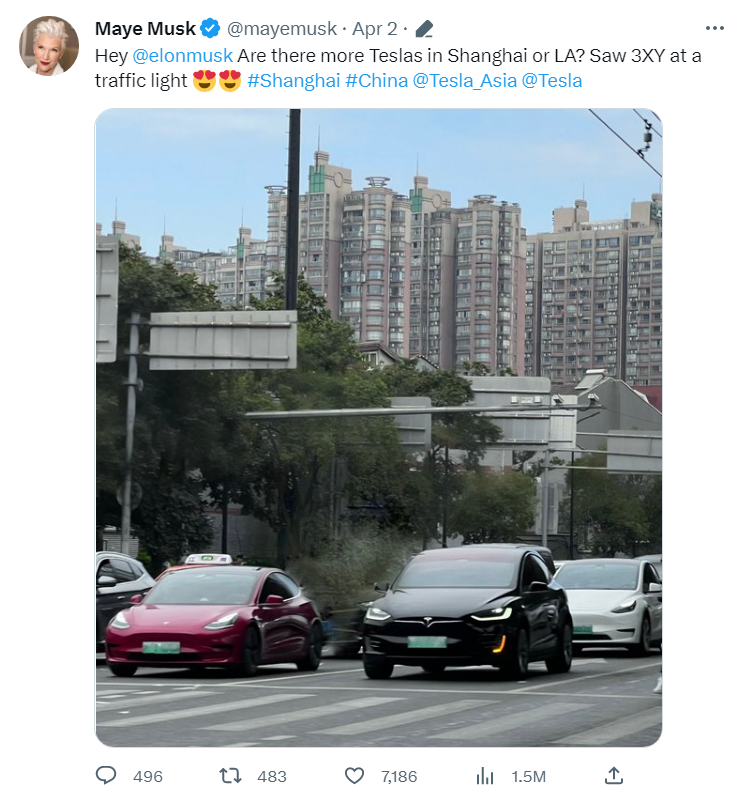743x801 pixels.
Task: Open the Apr 2 timestamp link
Action: pos(375,29)
